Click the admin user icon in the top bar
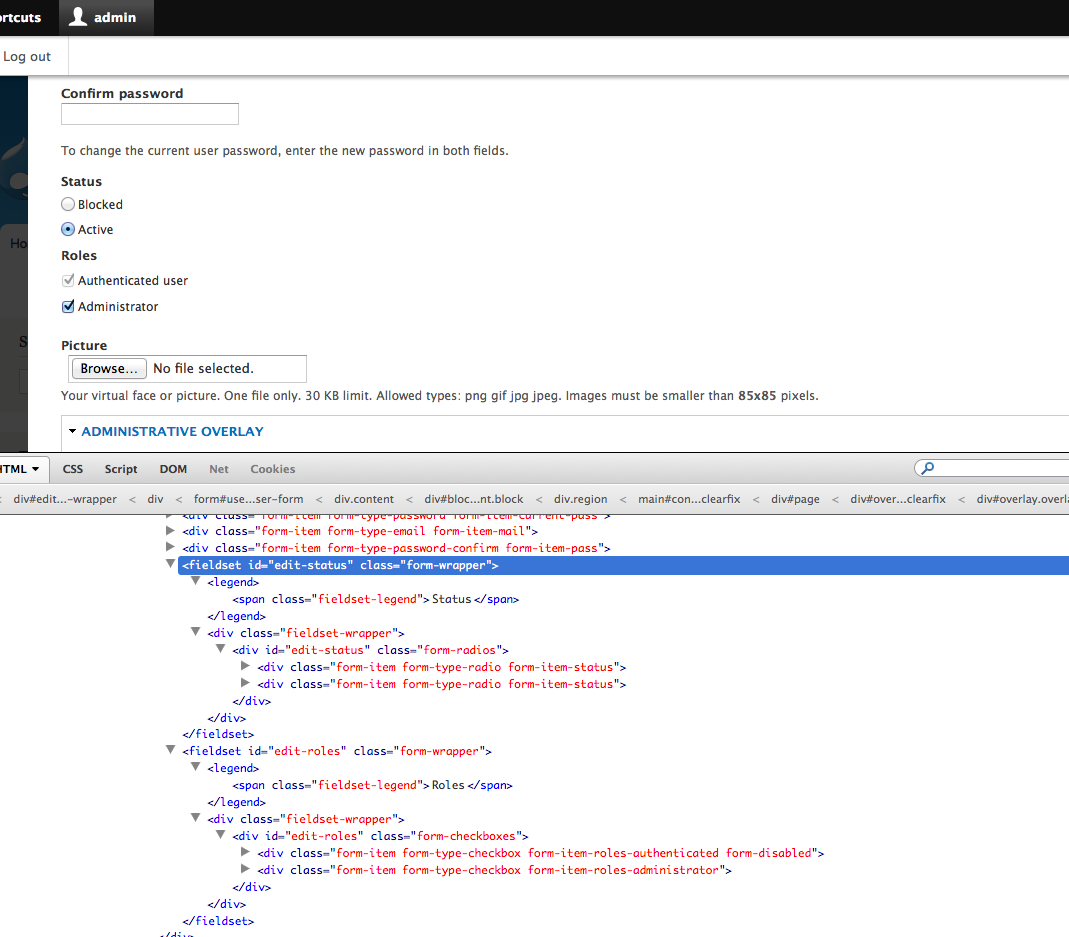Image resolution: width=1069 pixels, height=937 pixels. pos(77,17)
